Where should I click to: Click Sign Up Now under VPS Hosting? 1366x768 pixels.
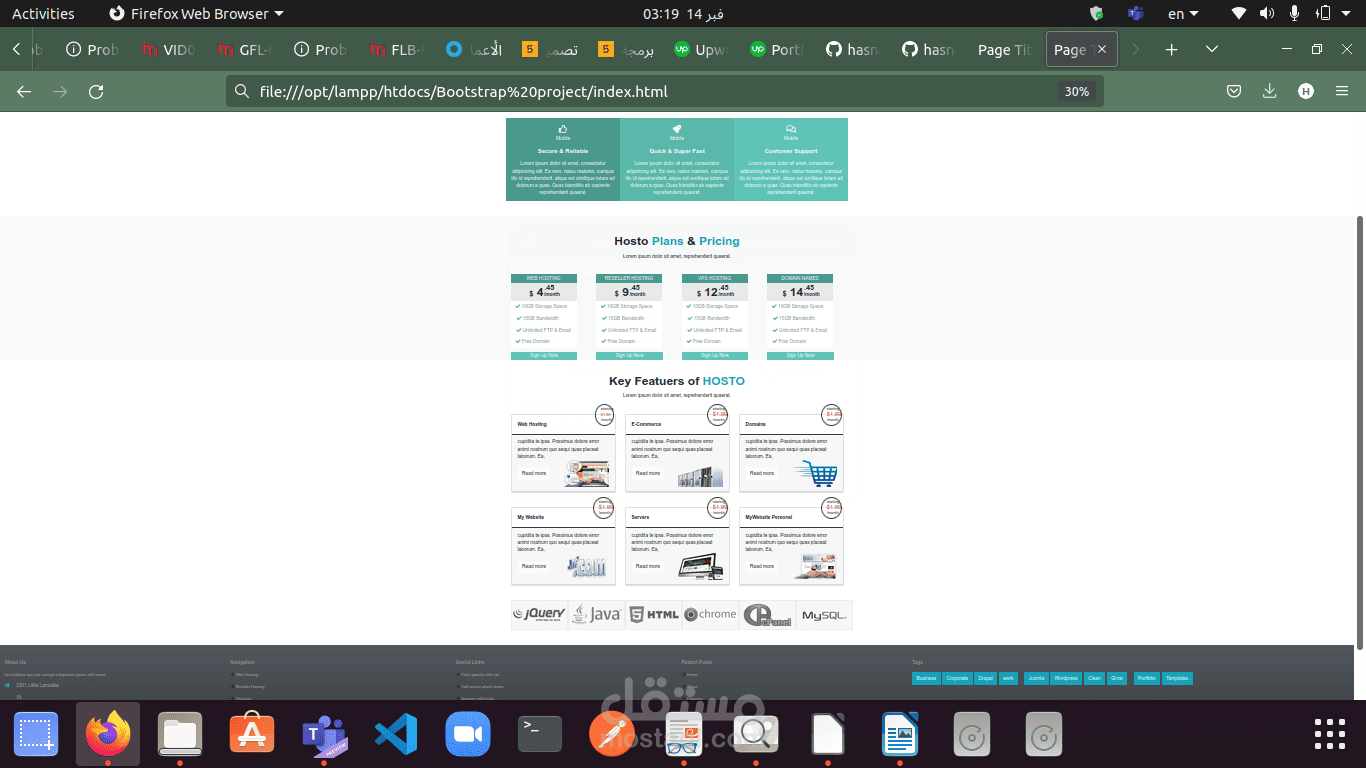pos(715,355)
